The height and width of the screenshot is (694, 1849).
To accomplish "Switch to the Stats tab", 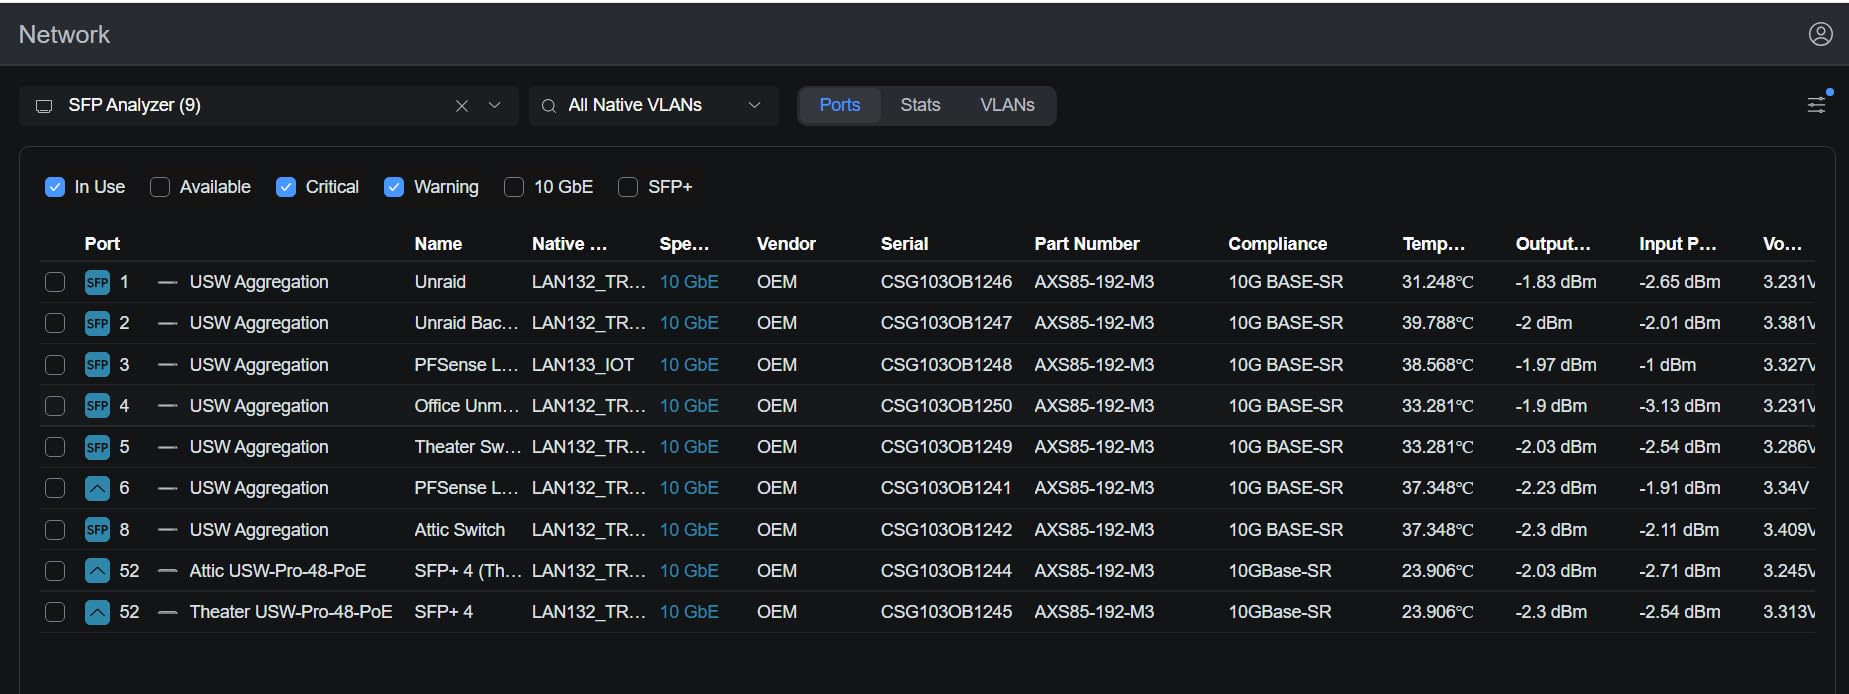I will pos(920,105).
